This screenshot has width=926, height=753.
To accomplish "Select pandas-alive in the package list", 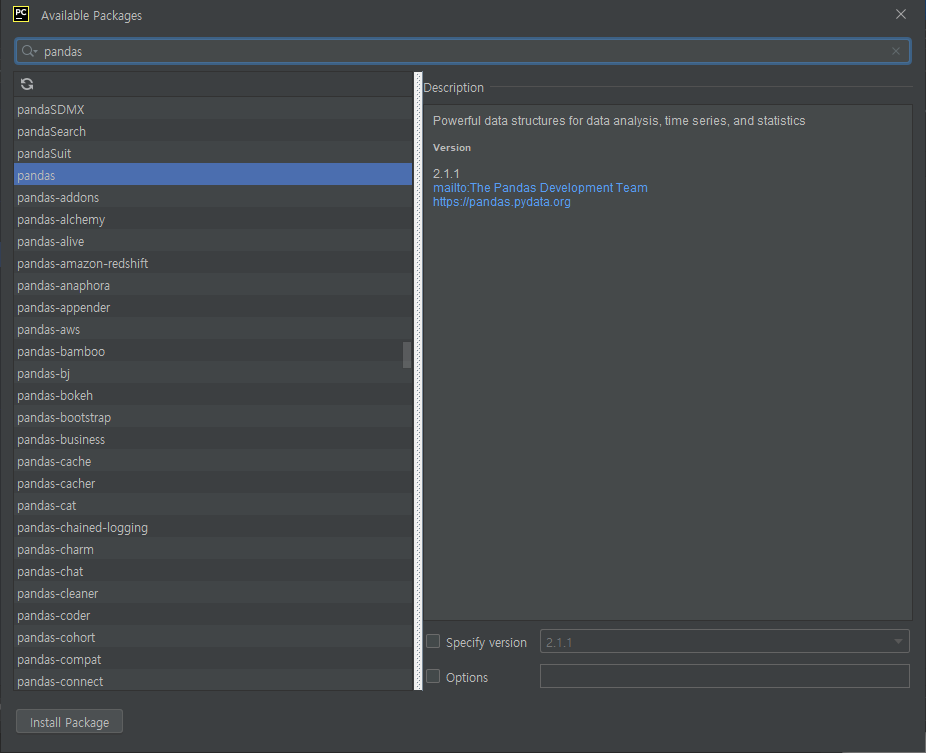I will tap(213, 242).
